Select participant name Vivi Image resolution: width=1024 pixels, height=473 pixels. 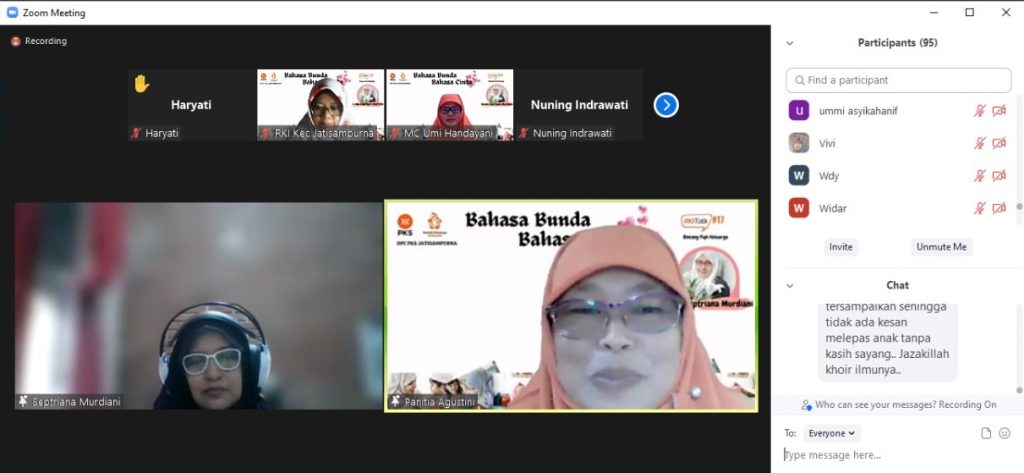coord(827,143)
